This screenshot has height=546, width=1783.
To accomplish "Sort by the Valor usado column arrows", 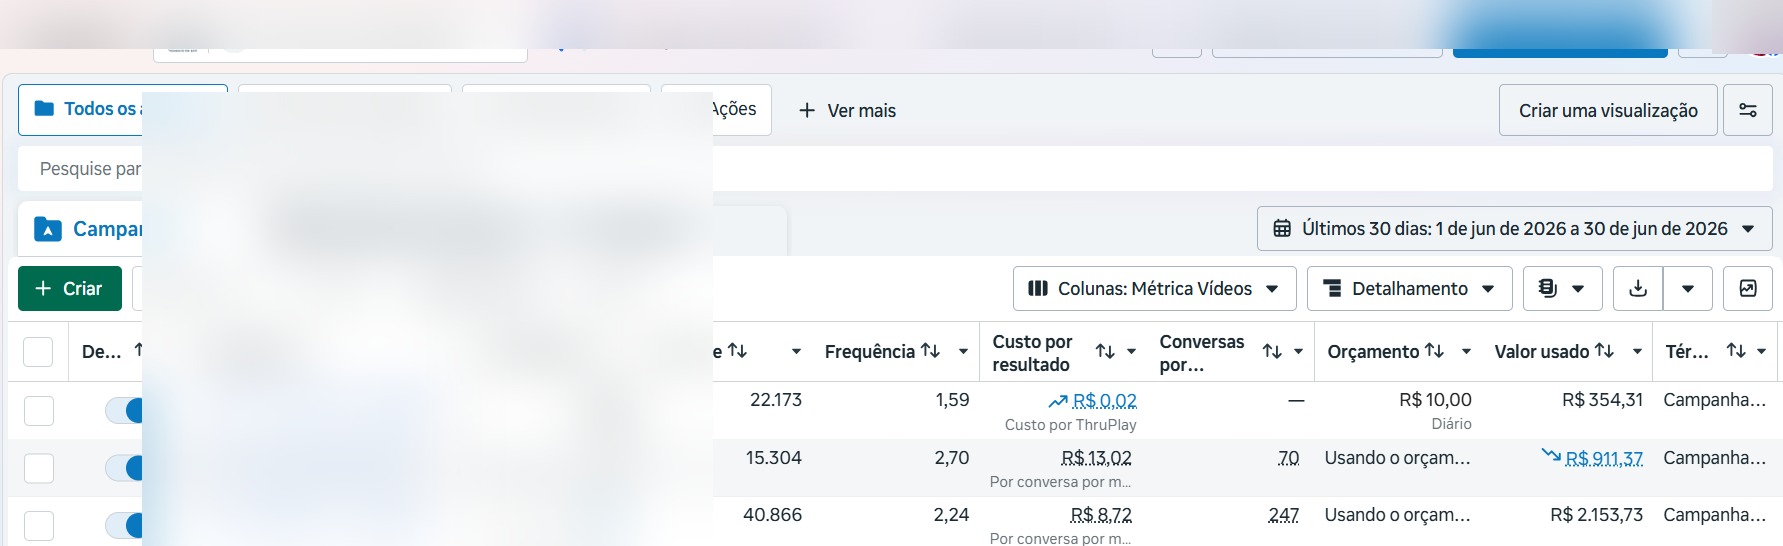I will click(1604, 350).
